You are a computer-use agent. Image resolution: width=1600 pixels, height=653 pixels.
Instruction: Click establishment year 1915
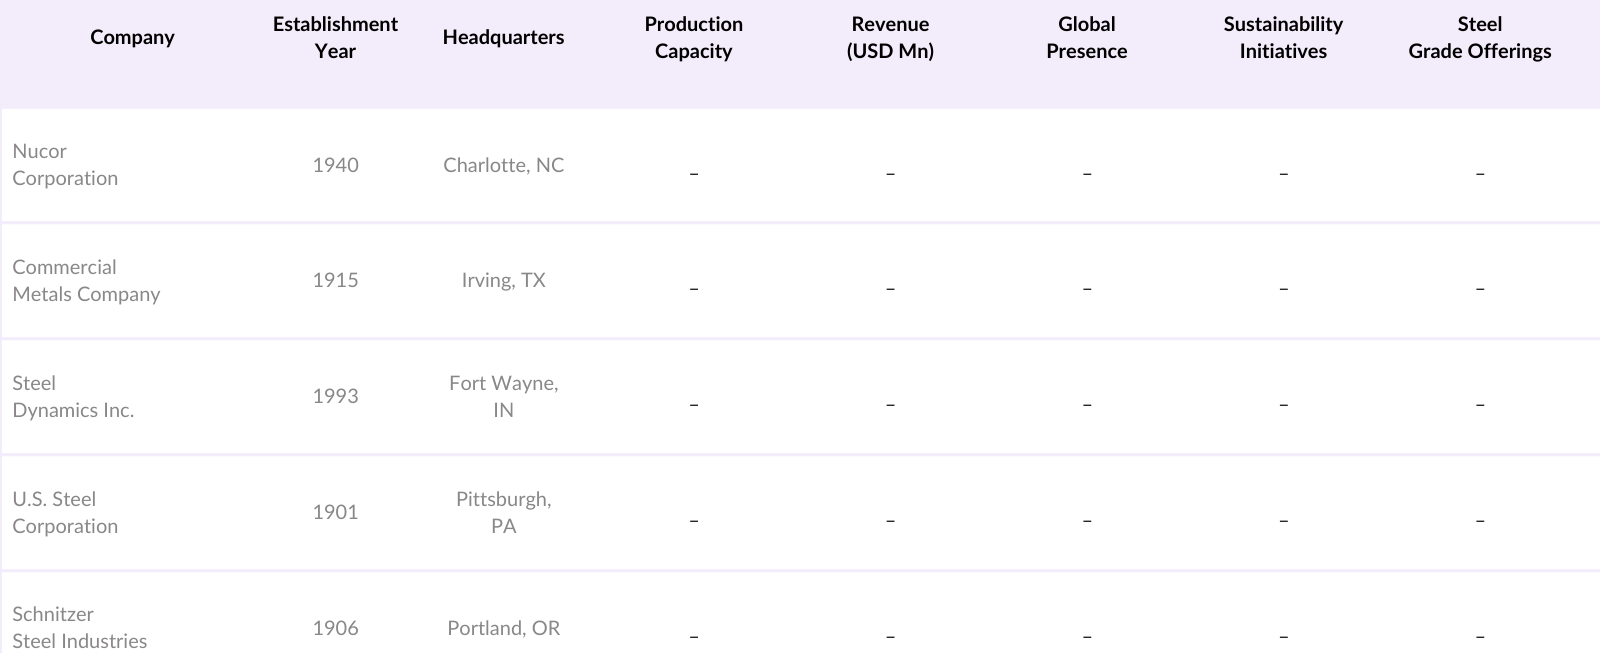click(x=335, y=281)
